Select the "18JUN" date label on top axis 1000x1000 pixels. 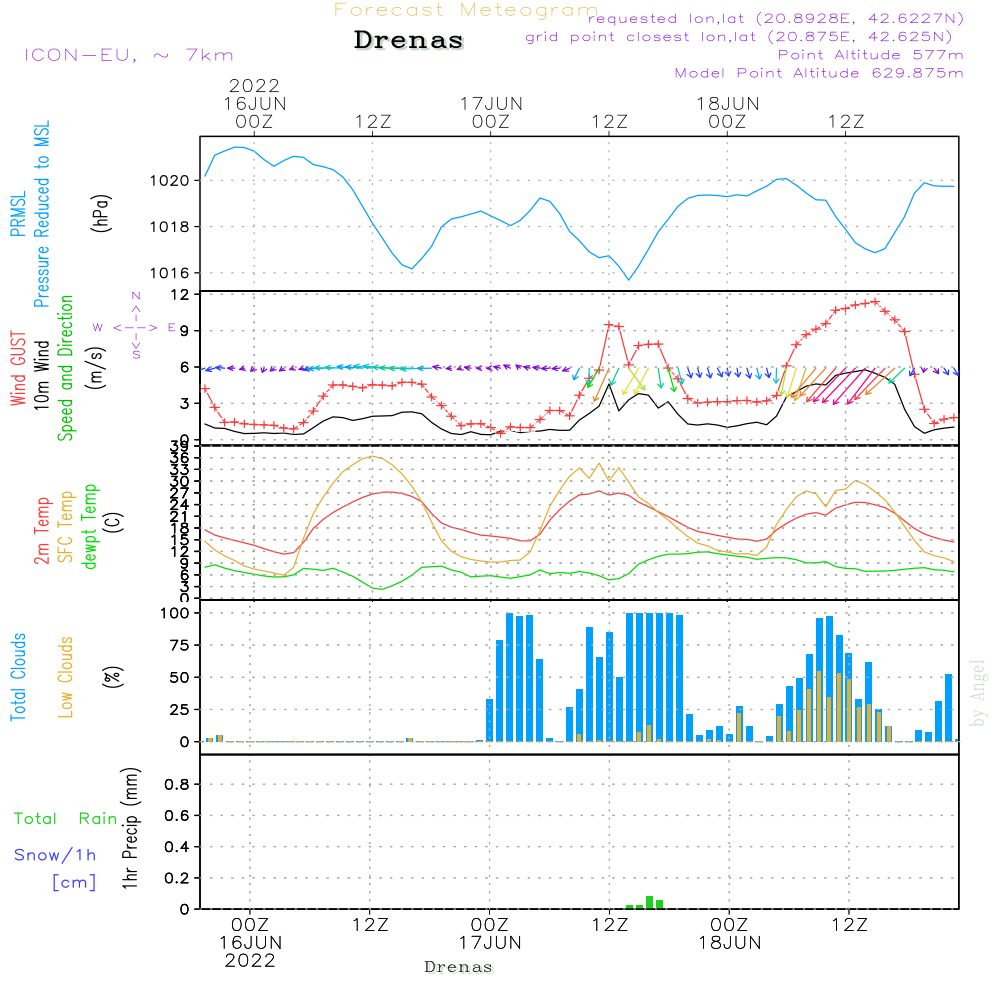point(728,104)
